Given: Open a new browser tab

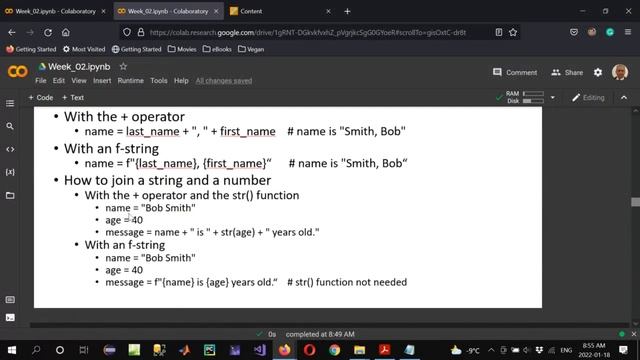Looking at the screenshot, I should coord(347,11).
